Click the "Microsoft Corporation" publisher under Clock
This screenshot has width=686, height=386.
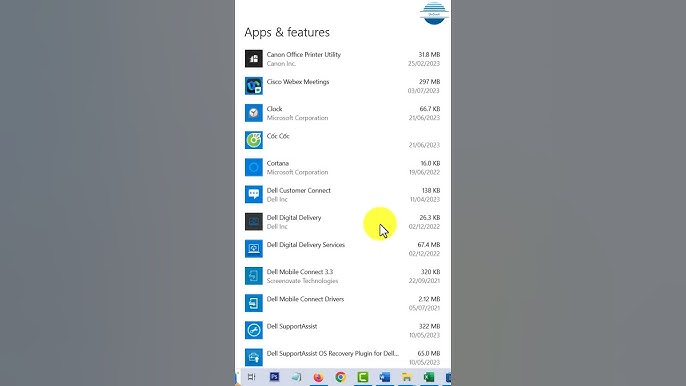[298, 118]
